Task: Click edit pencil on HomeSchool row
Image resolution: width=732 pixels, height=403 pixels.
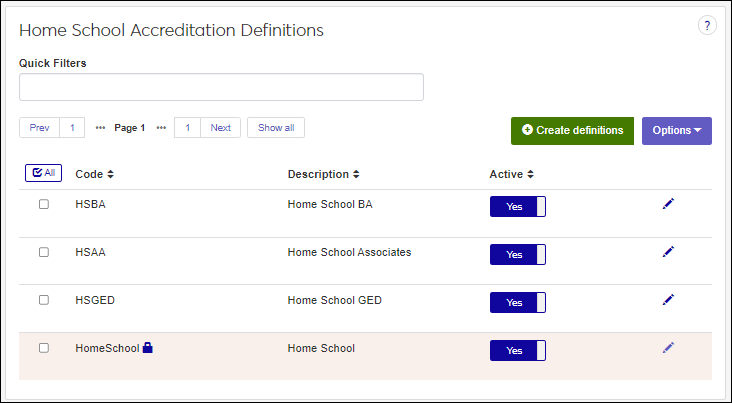Action: tap(668, 347)
